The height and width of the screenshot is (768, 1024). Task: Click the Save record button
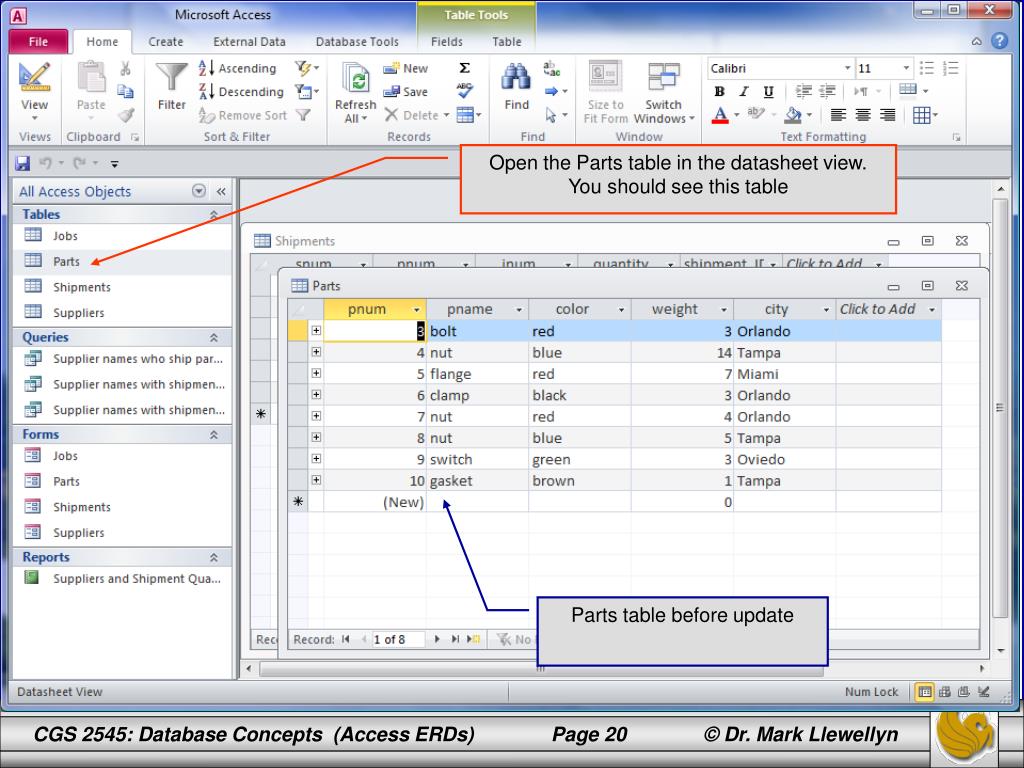[406, 91]
